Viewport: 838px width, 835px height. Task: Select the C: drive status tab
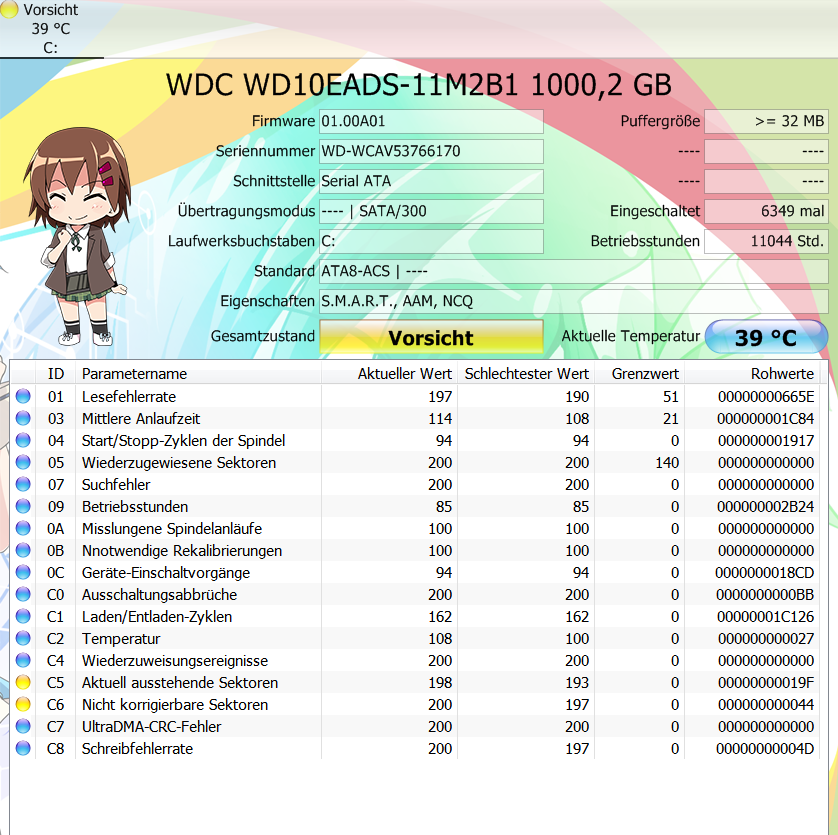[x=51, y=29]
